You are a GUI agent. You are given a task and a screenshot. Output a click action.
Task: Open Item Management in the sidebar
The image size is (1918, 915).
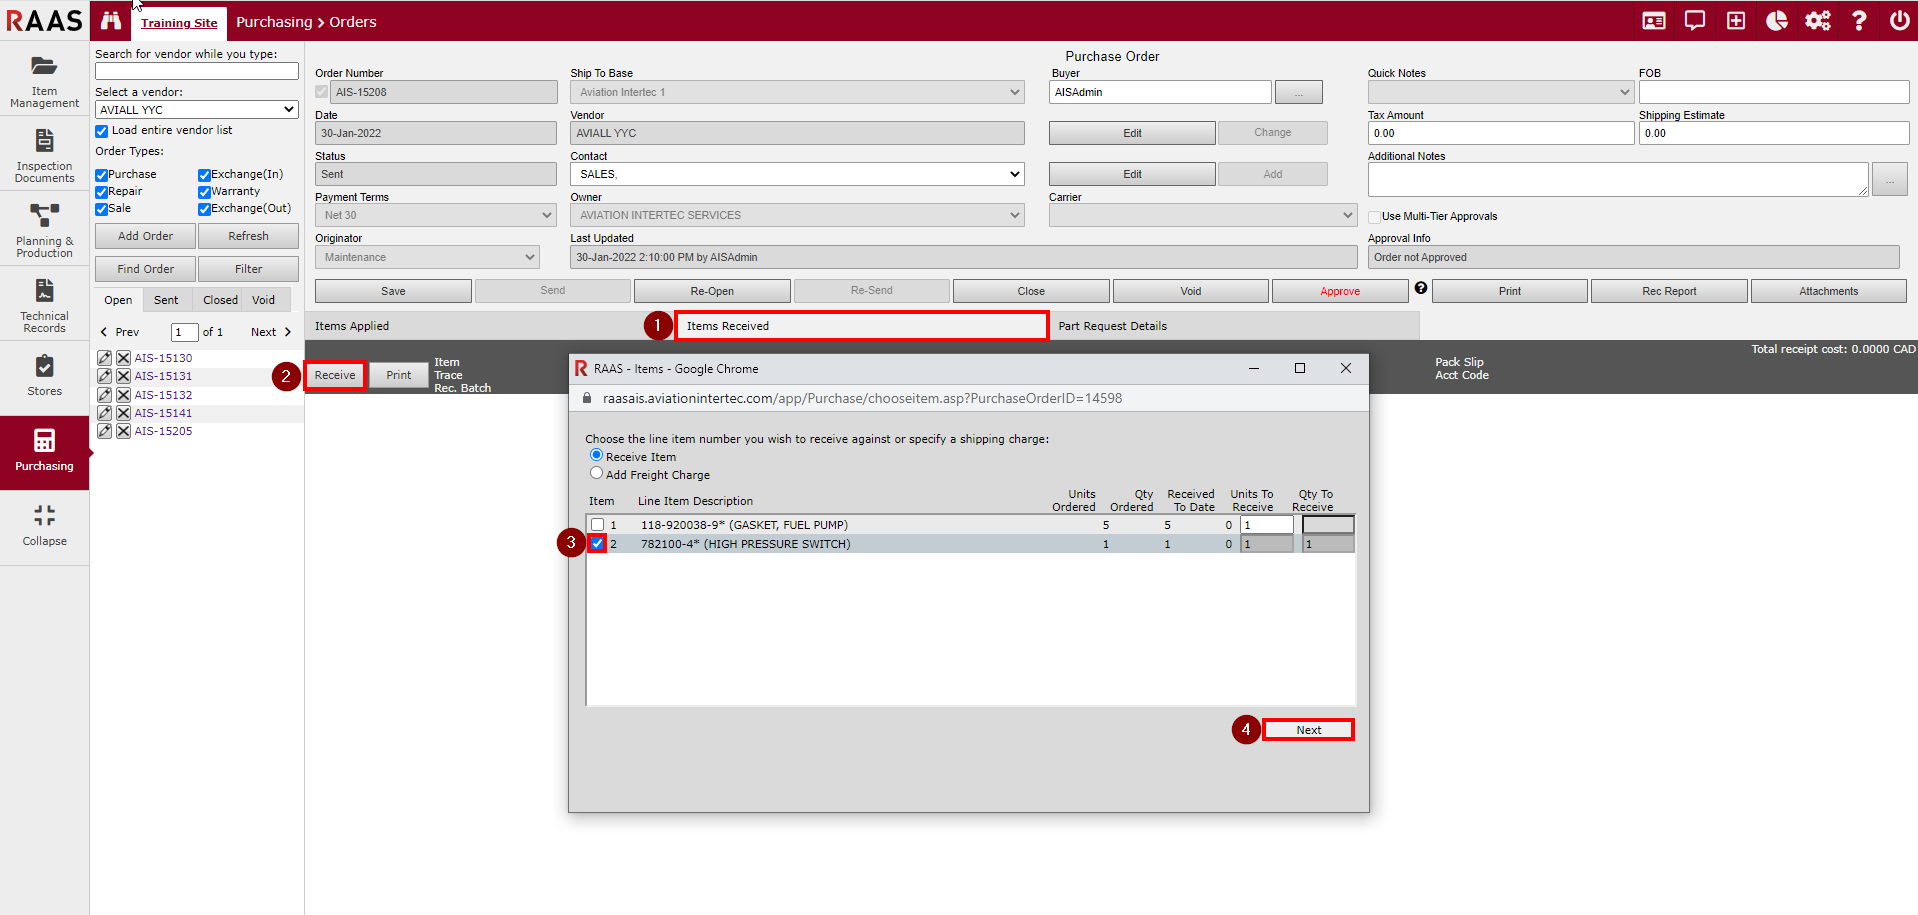pyautogui.click(x=44, y=80)
